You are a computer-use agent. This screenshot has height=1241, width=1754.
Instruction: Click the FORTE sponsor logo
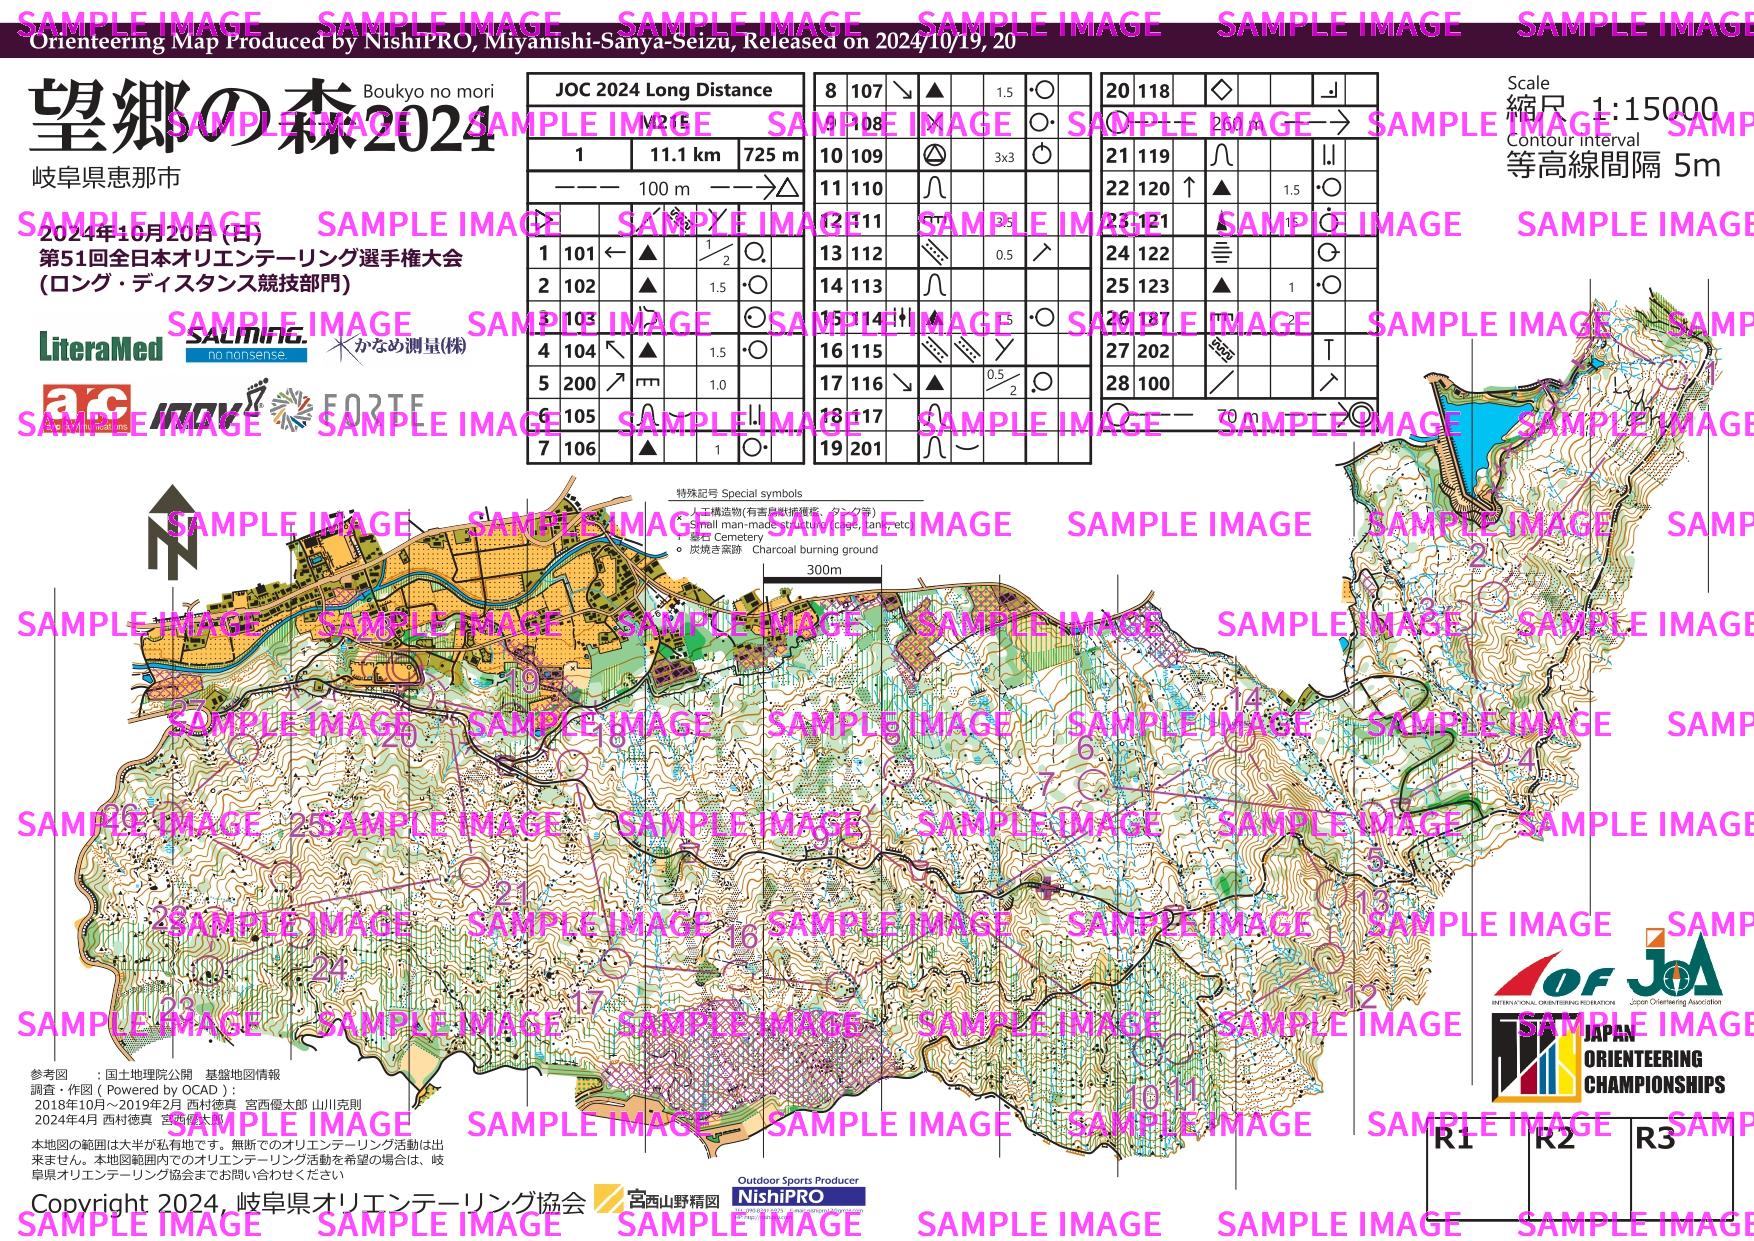[x=349, y=408]
